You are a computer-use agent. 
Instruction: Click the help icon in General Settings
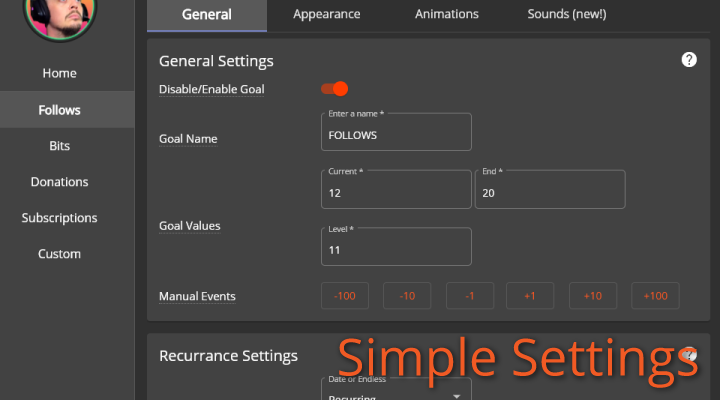[689, 60]
